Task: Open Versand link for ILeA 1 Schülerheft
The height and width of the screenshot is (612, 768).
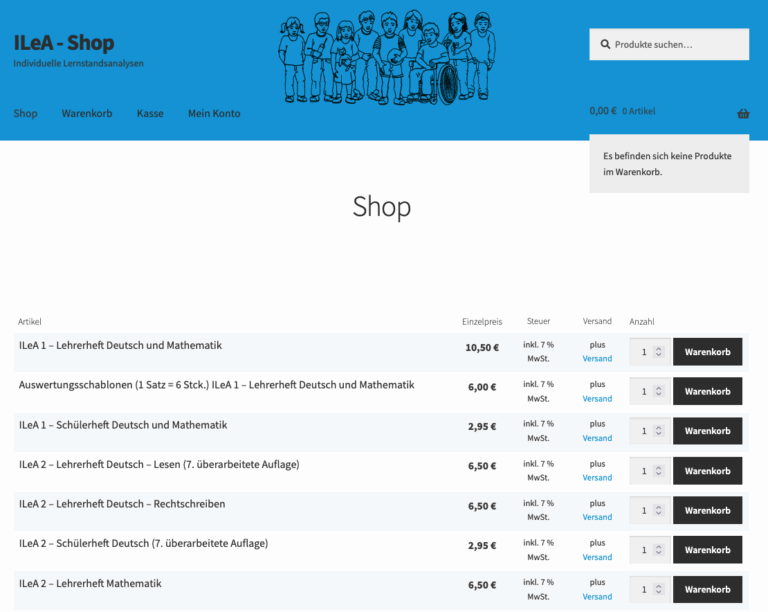Action: click(597, 438)
